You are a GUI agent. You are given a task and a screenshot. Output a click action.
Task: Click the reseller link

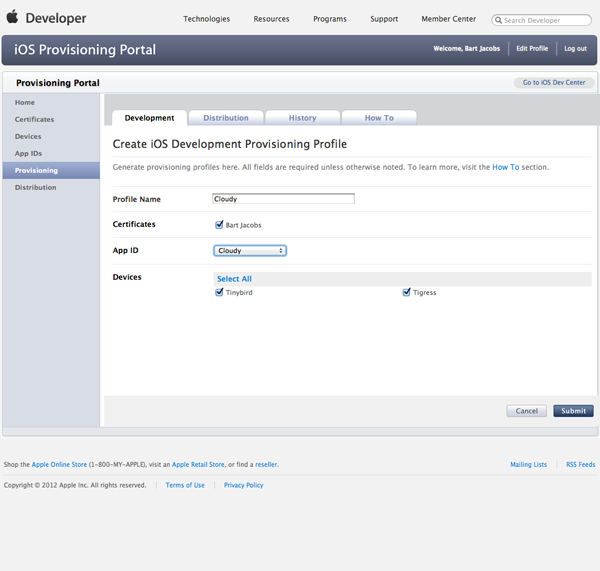point(266,464)
